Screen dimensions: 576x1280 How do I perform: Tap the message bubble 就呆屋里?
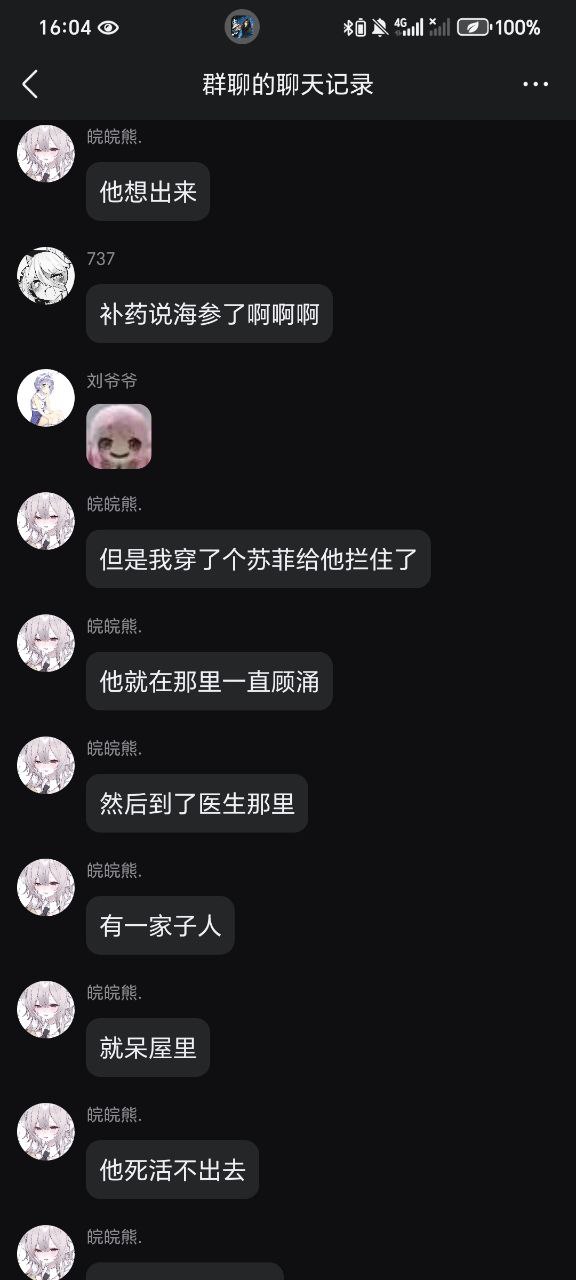(x=148, y=1047)
